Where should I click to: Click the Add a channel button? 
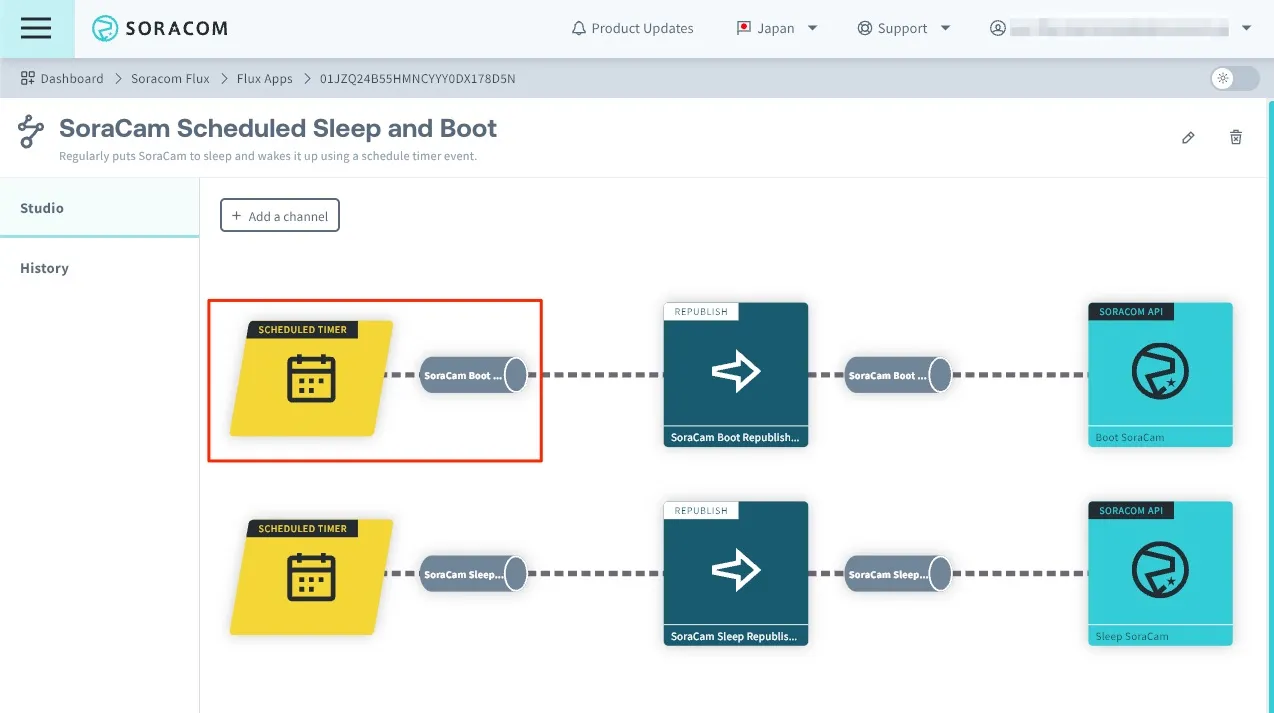click(280, 215)
